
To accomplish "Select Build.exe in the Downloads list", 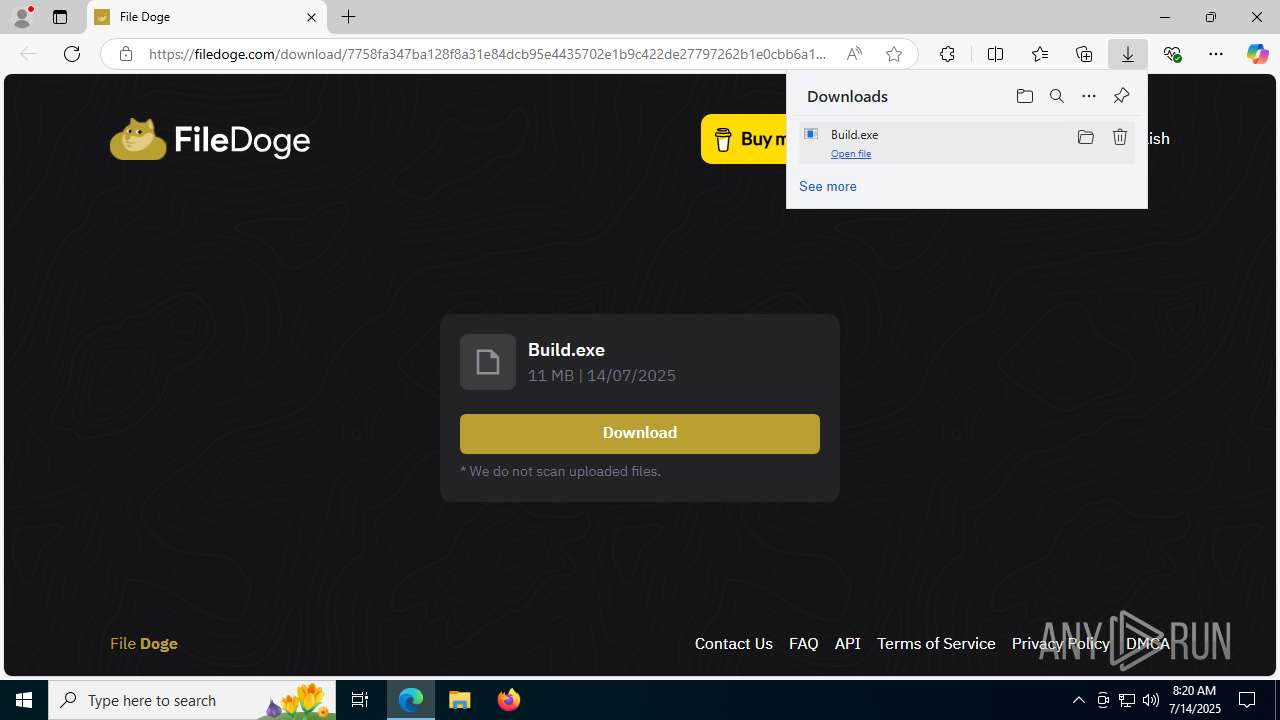I will tap(966, 142).
